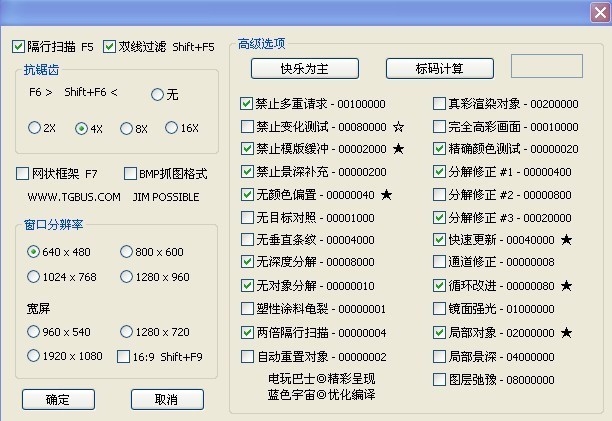Check 图层弛豫 - 08000000
Image resolution: width=612 pixels, height=421 pixels.
tap(439, 380)
